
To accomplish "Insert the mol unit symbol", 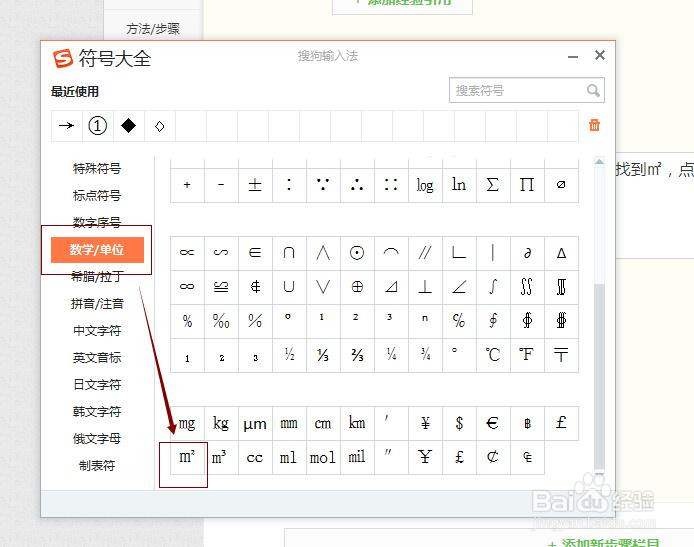I will click(x=323, y=457).
